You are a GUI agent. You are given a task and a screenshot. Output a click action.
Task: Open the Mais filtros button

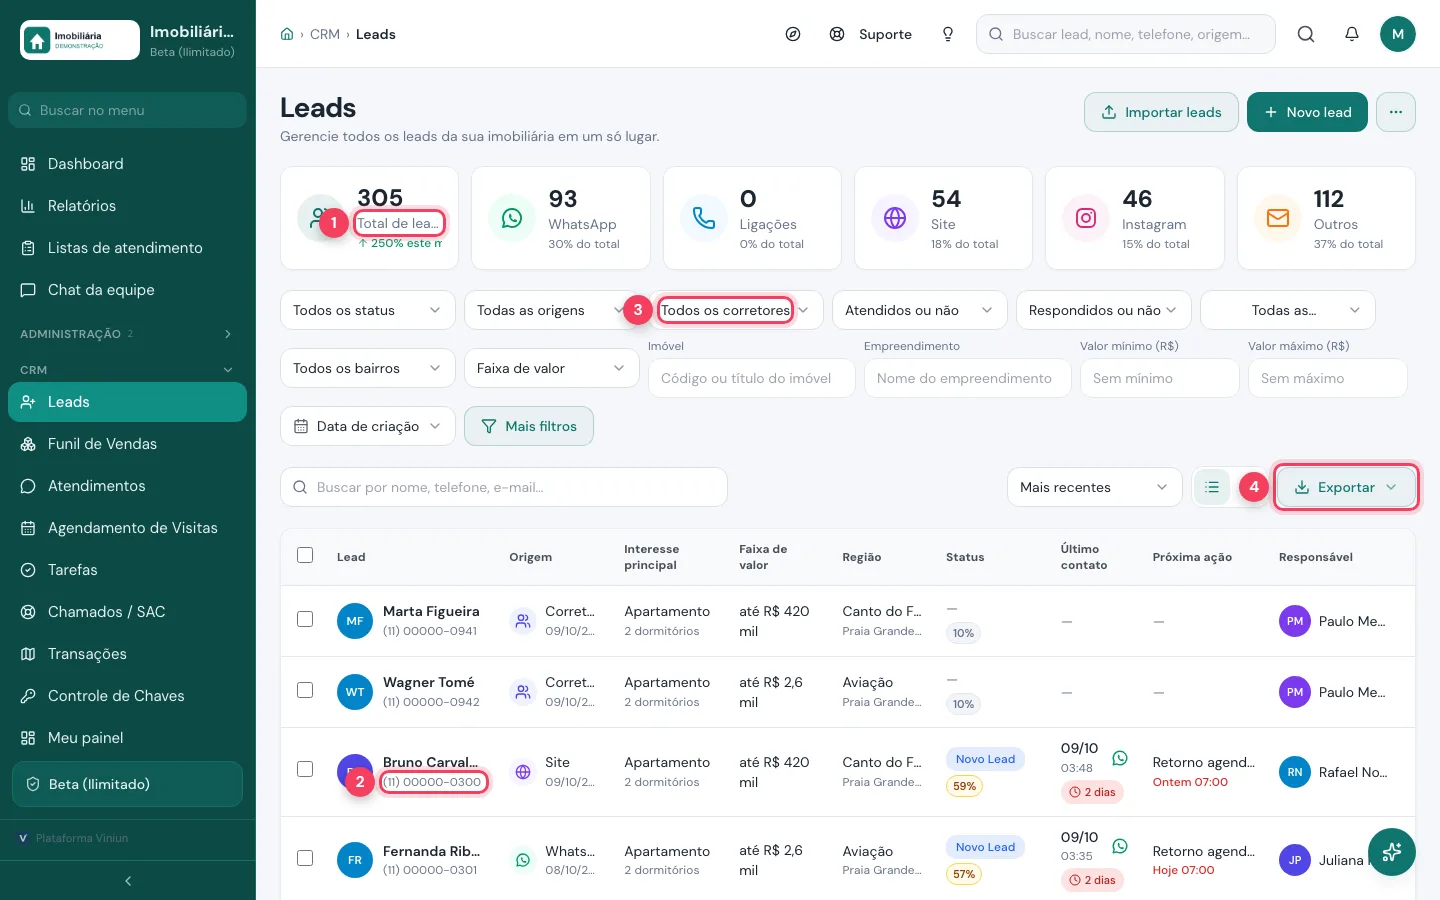pos(529,426)
